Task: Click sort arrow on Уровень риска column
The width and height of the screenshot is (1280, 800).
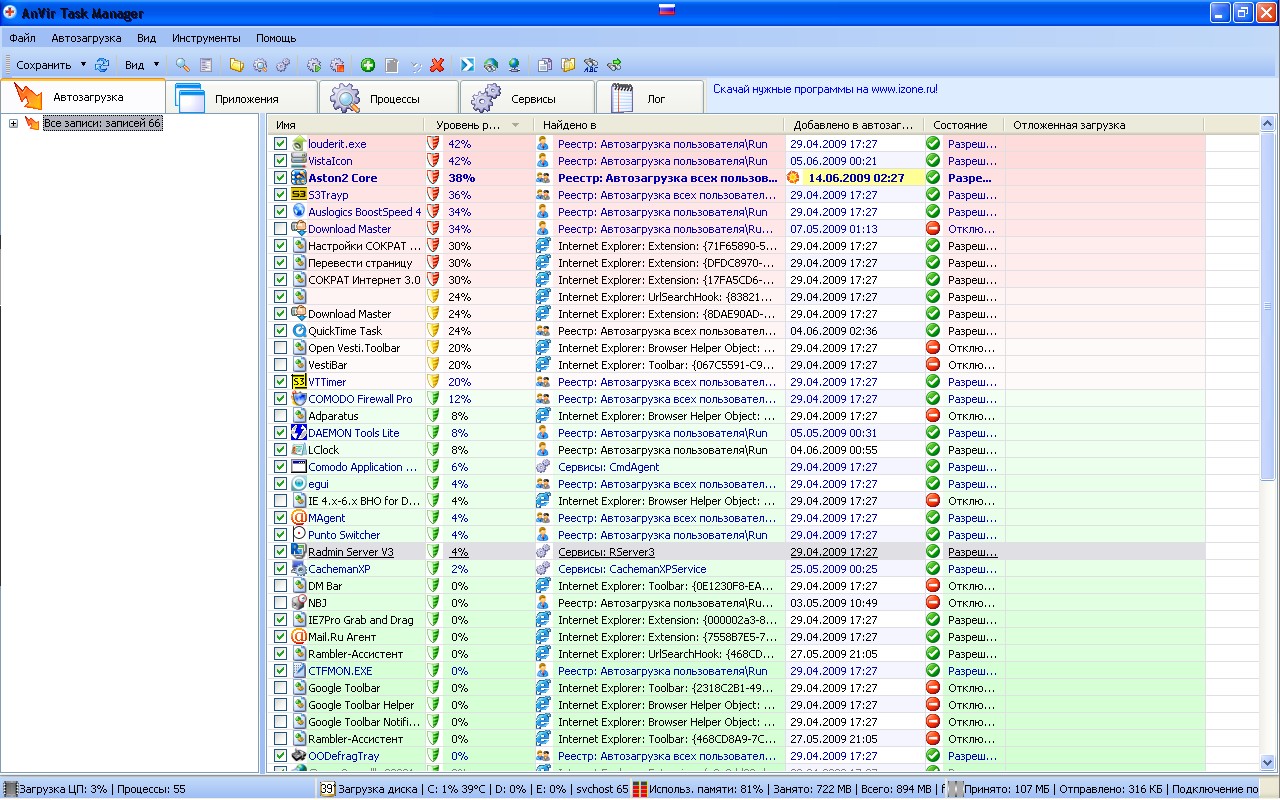Action: [x=516, y=125]
